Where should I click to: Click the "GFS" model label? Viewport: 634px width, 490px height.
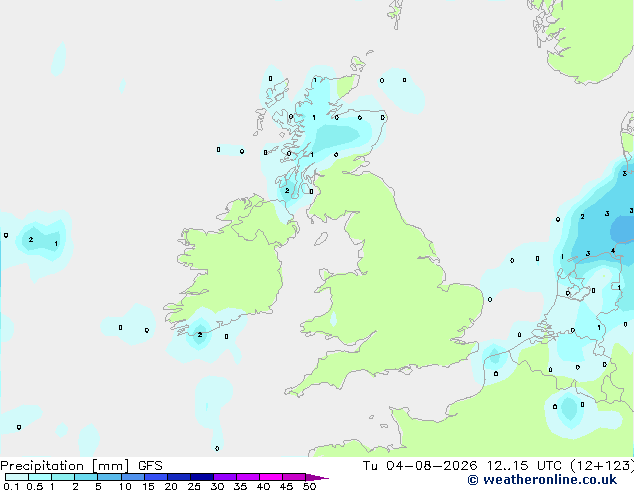(150, 466)
